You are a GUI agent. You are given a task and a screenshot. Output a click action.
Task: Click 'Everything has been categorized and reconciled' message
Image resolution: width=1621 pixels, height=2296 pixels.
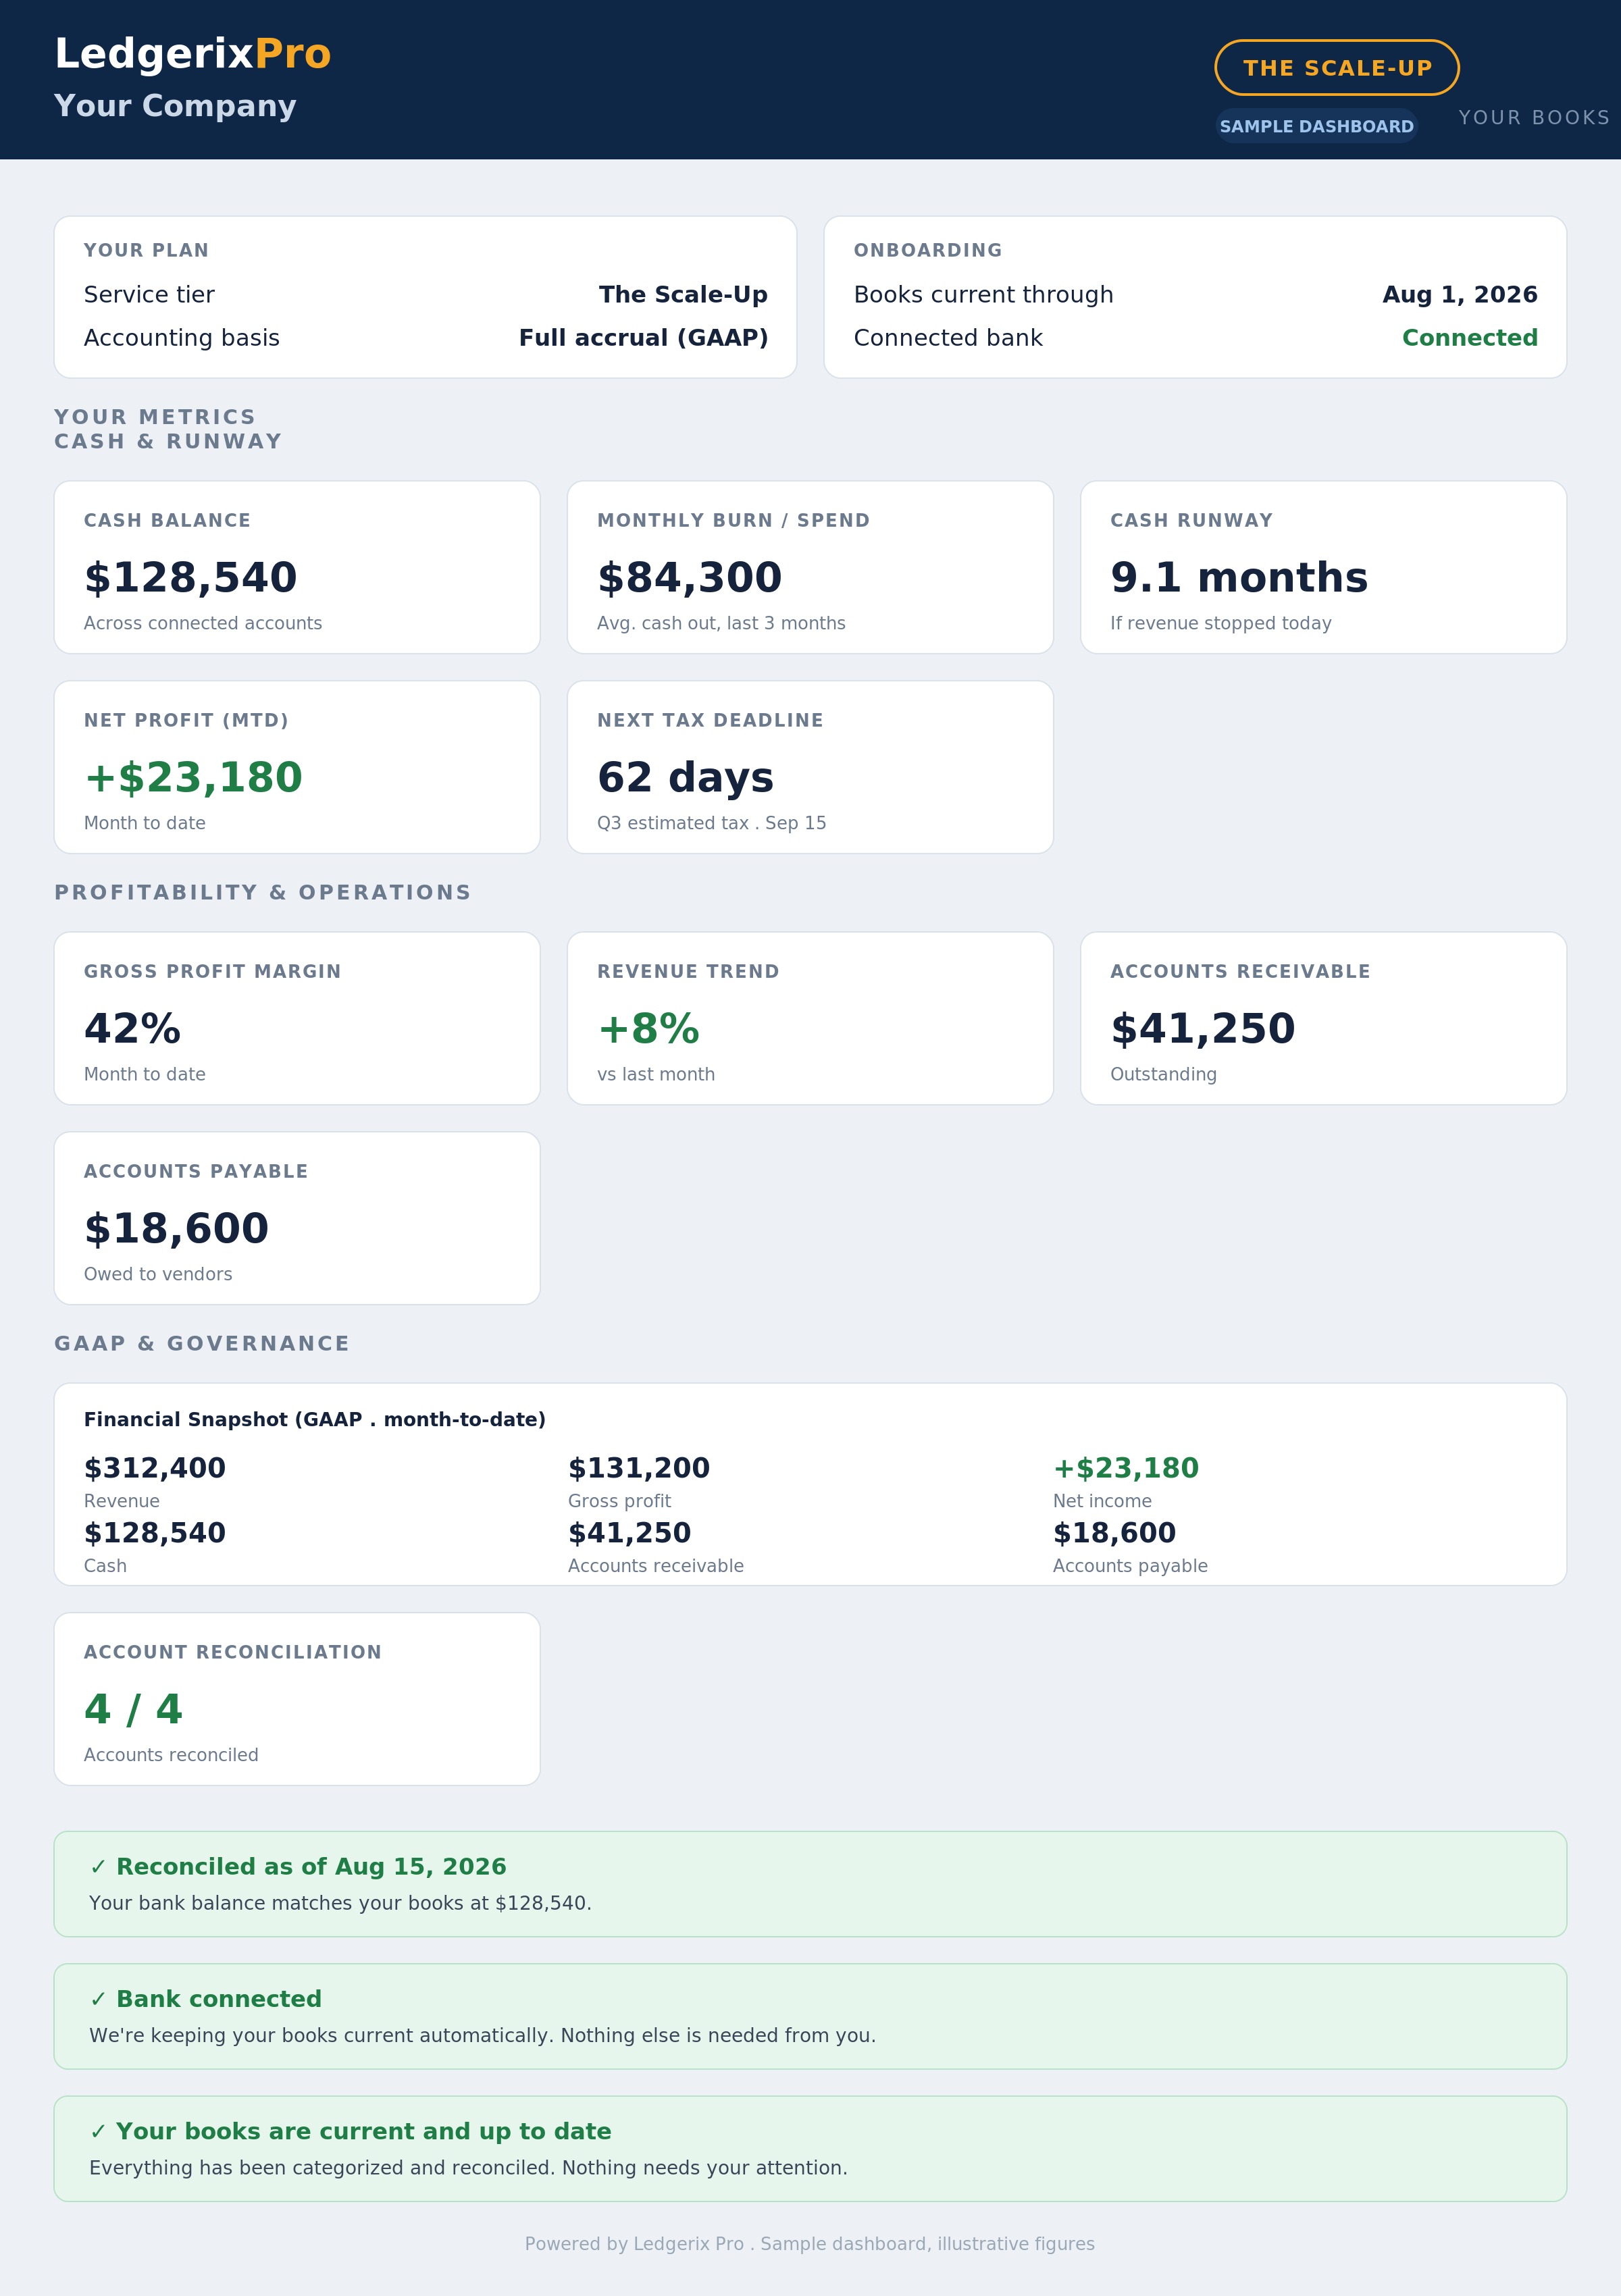coord(468,2168)
